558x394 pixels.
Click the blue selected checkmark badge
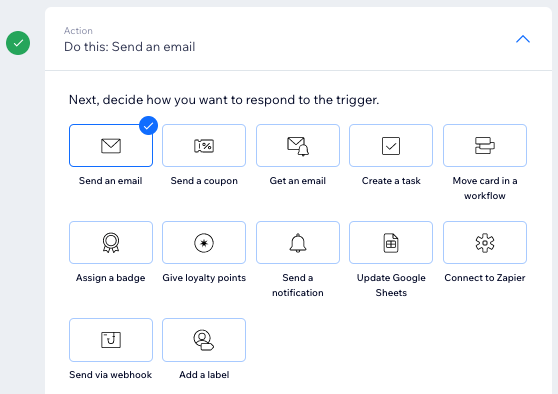click(x=148, y=125)
